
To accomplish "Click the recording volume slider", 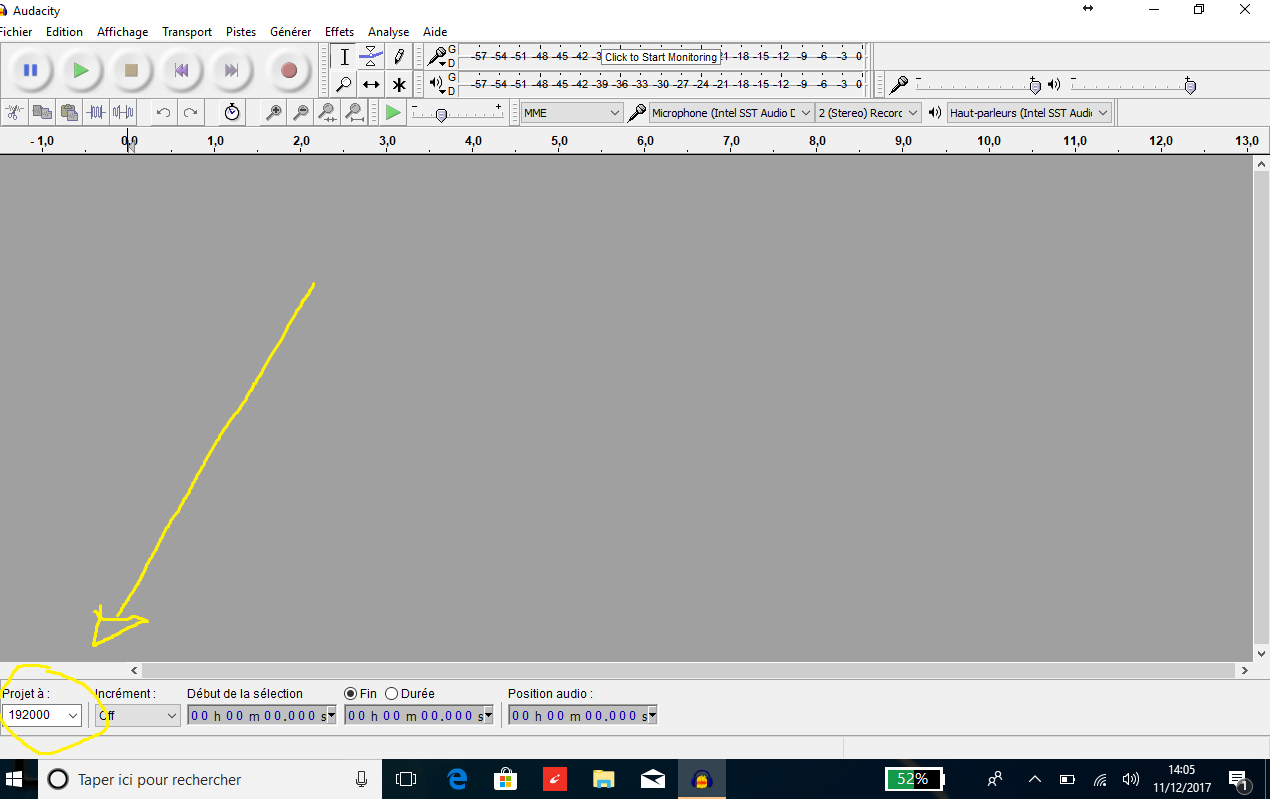I will pos(977,84).
